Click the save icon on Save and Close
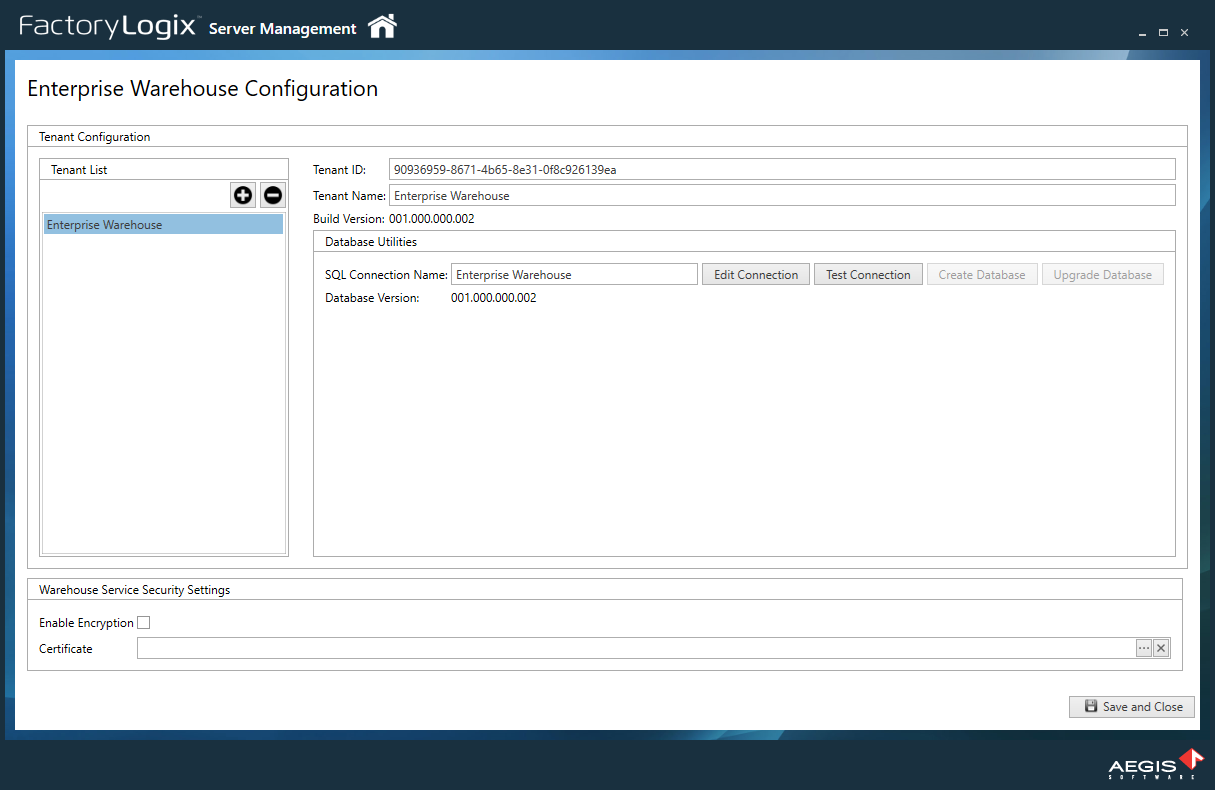This screenshot has width=1215, height=790. (x=1089, y=706)
